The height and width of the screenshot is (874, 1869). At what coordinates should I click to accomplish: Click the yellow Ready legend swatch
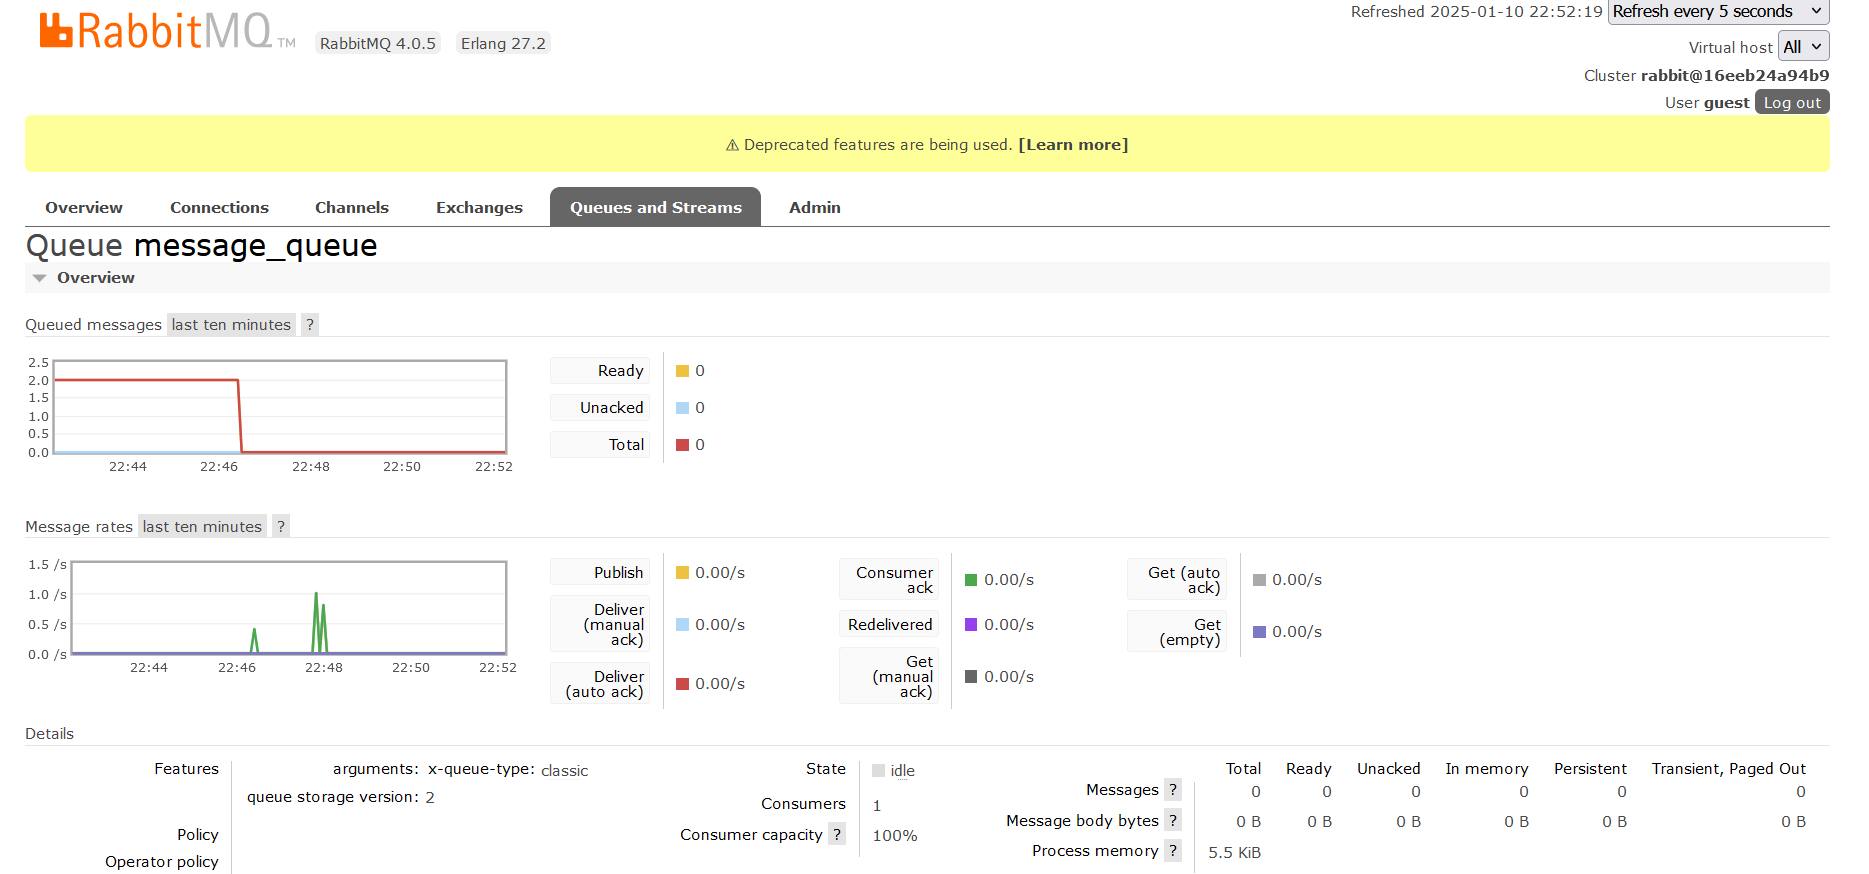pyautogui.click(x=682, y=371)
